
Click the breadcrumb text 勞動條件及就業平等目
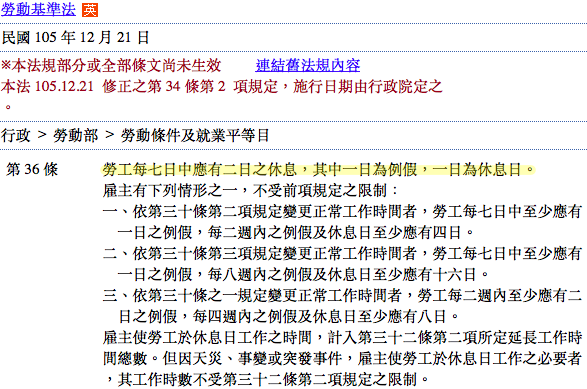pyautogui.click(x=195, y=135)
